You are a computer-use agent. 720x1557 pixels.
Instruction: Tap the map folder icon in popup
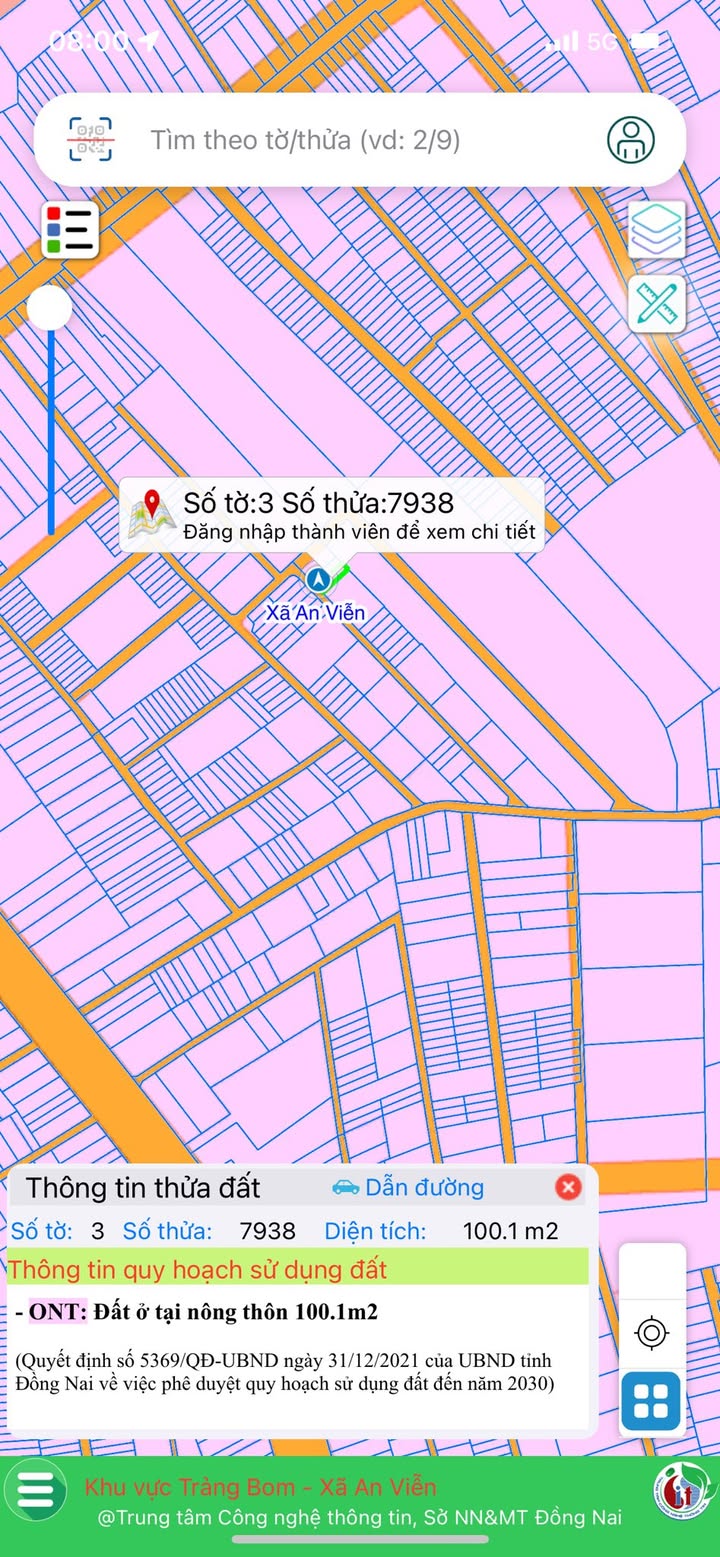click(x=152, y=514)
